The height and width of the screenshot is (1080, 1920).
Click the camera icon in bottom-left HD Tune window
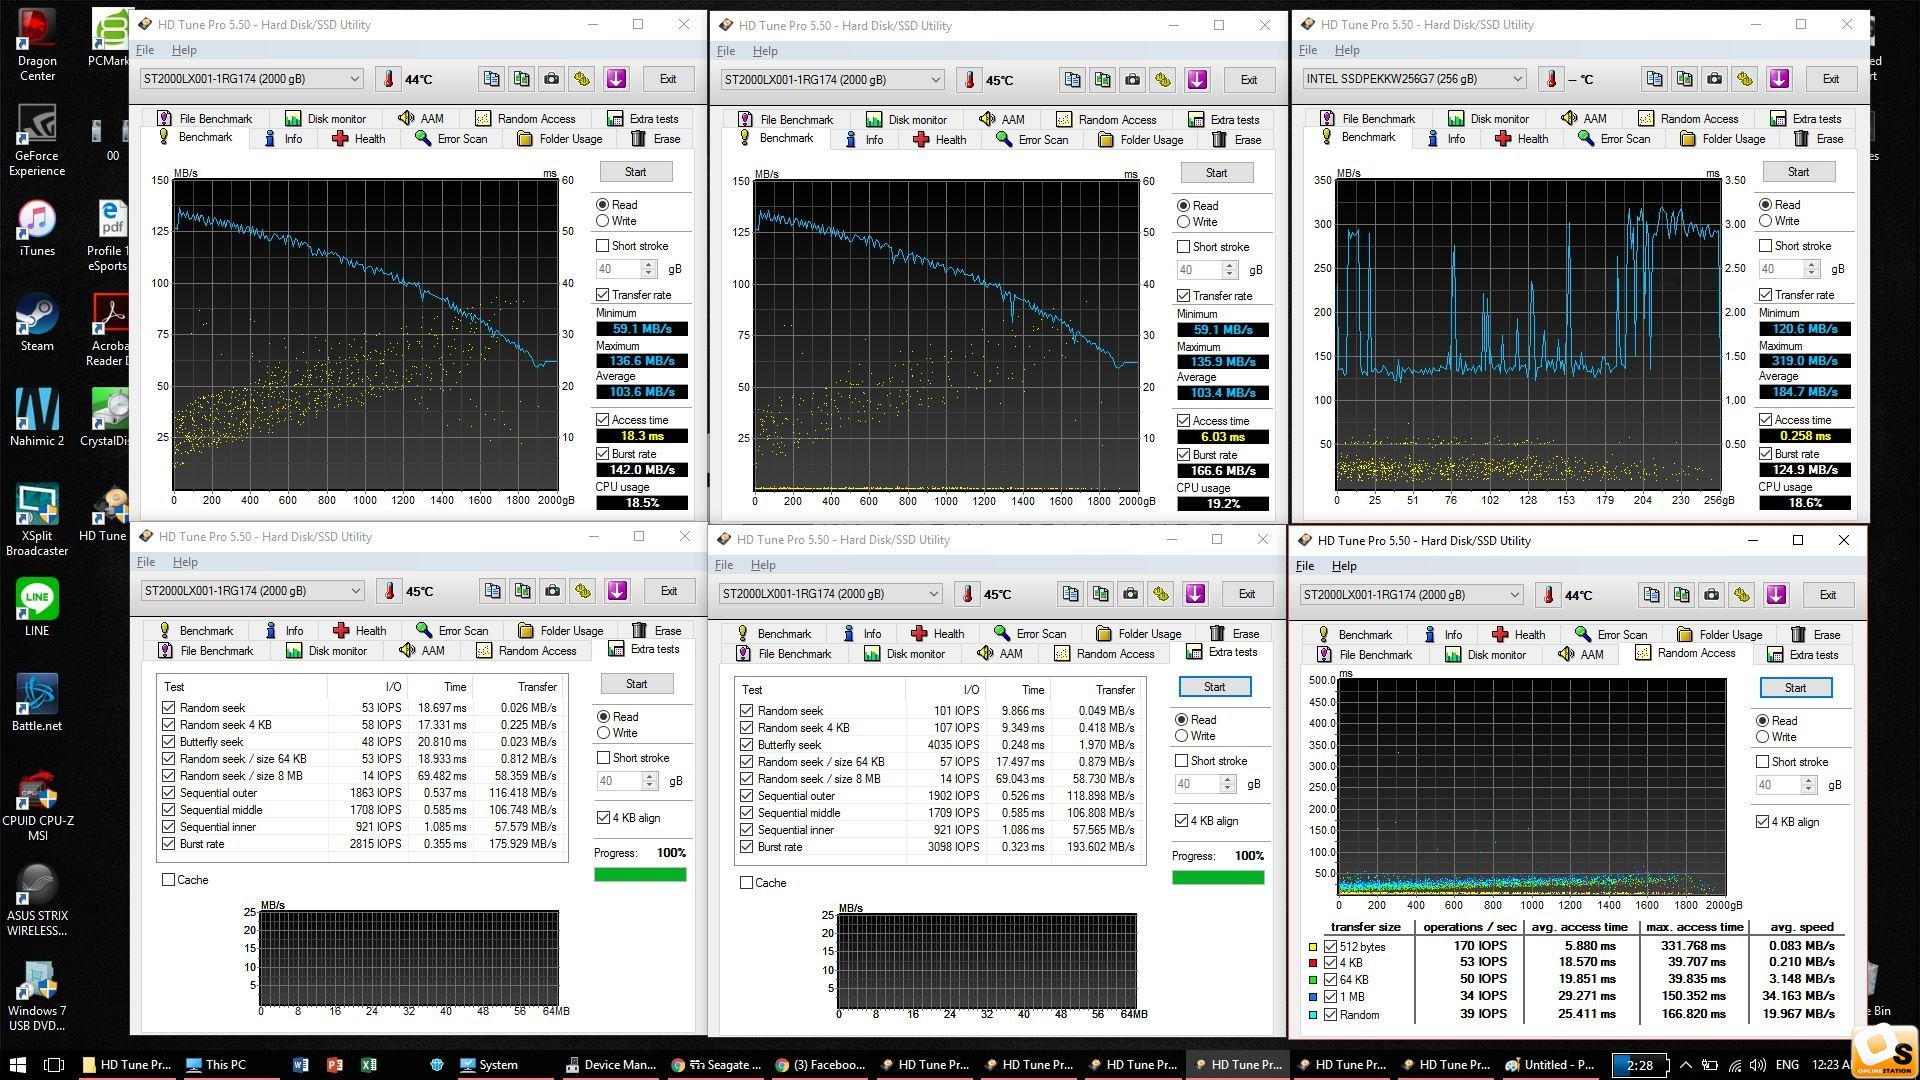(x=552, y=591)
